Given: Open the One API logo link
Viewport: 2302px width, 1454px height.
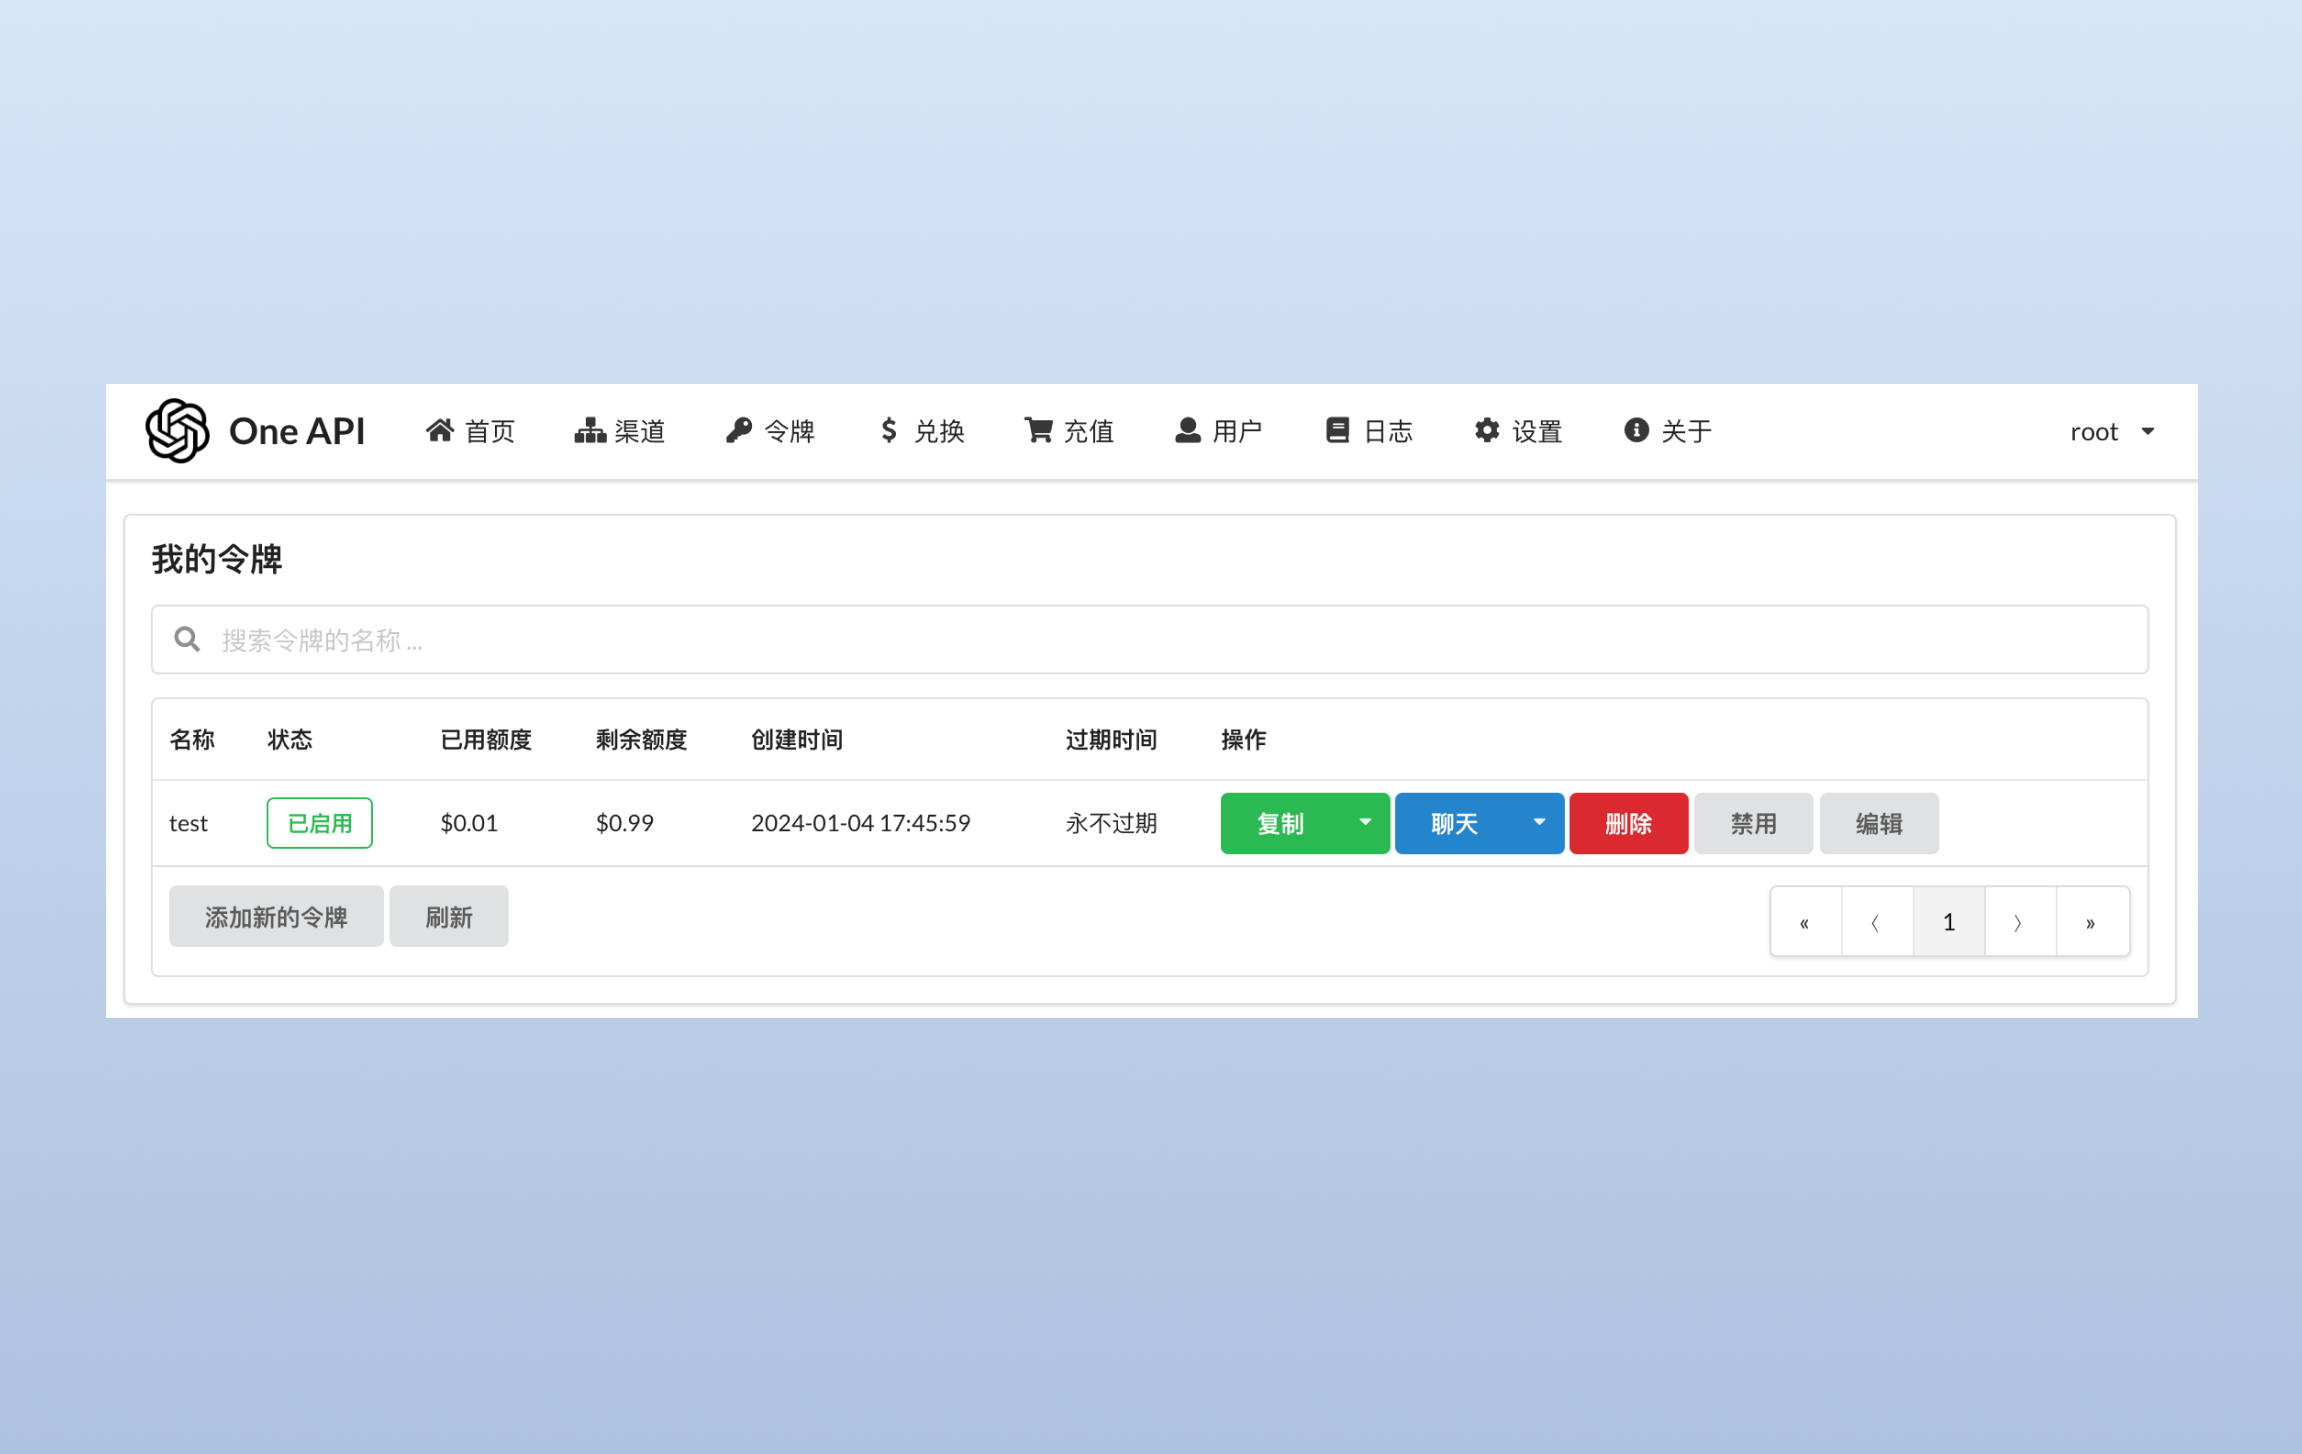Looking at the screenshot, I should tap(256, 430).
